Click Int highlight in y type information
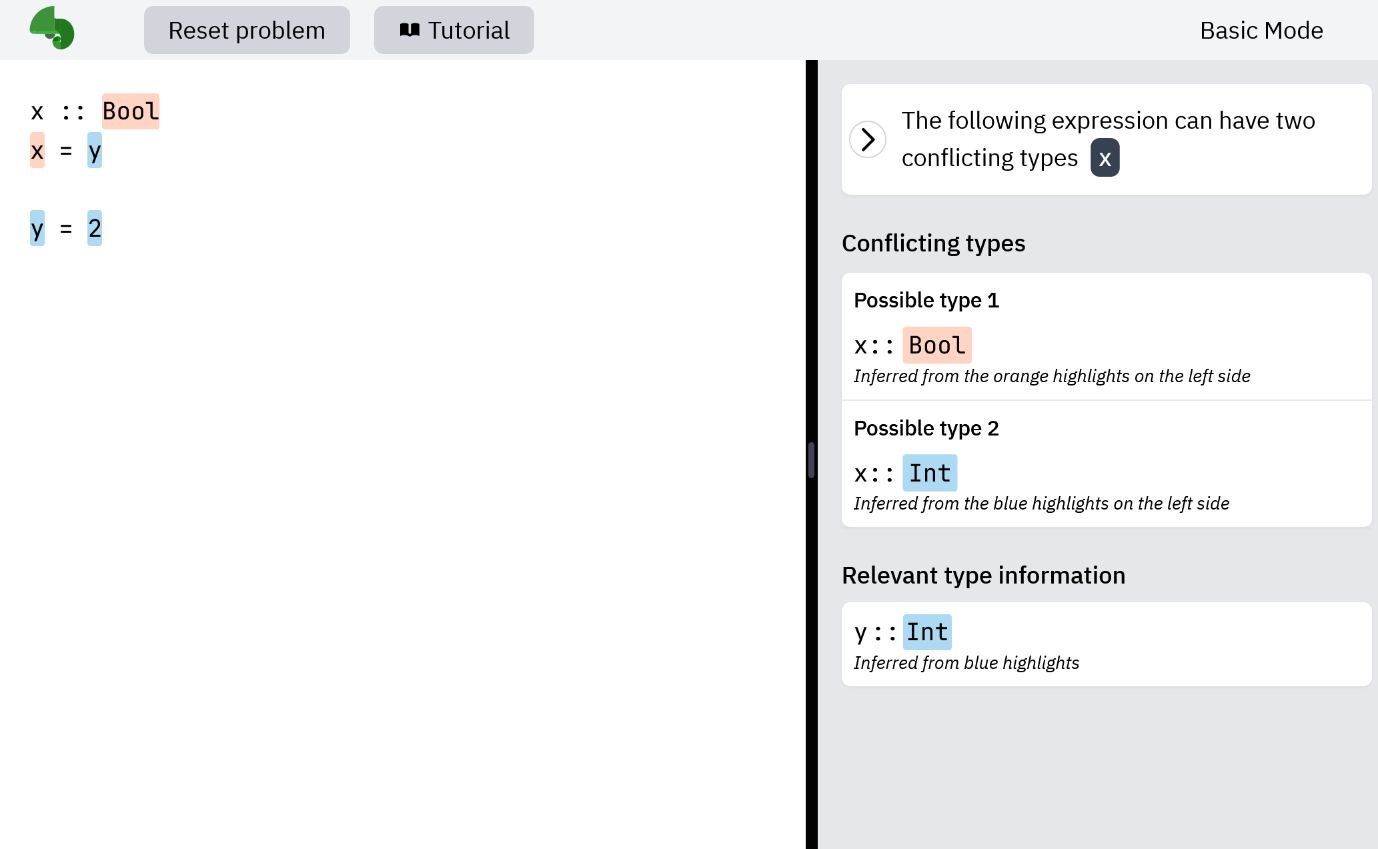Viewport: 1378px width, 849px height. [927, 632]
